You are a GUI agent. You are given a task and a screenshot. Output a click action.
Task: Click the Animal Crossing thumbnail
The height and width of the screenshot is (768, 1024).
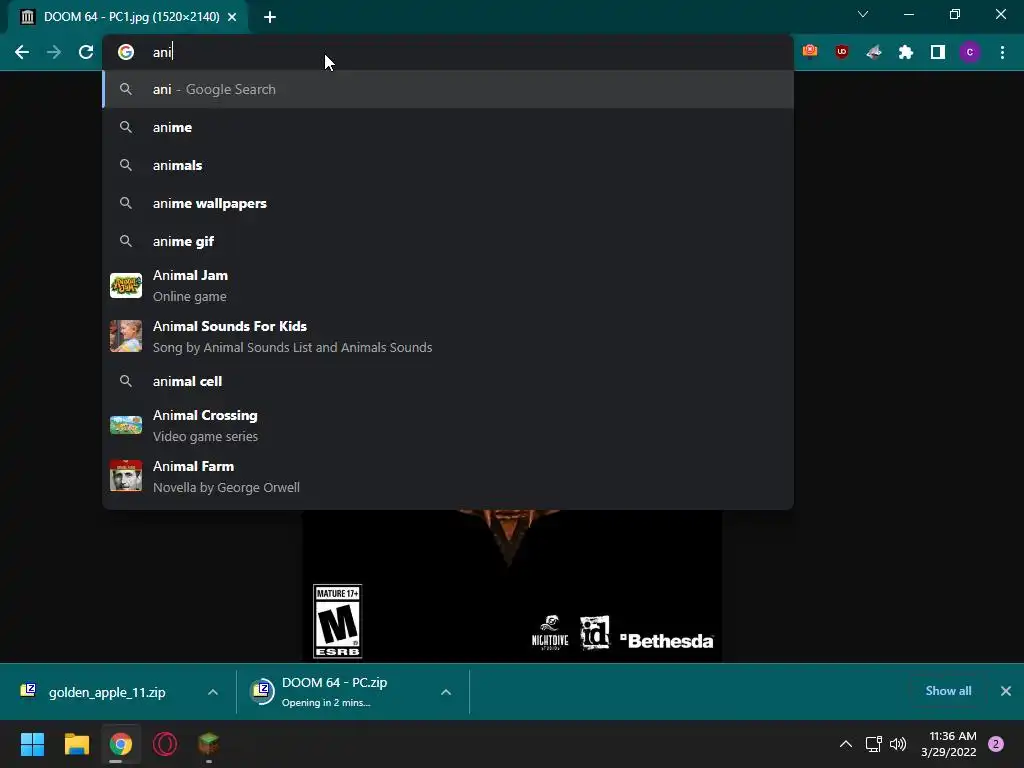(x=126, y=425)
